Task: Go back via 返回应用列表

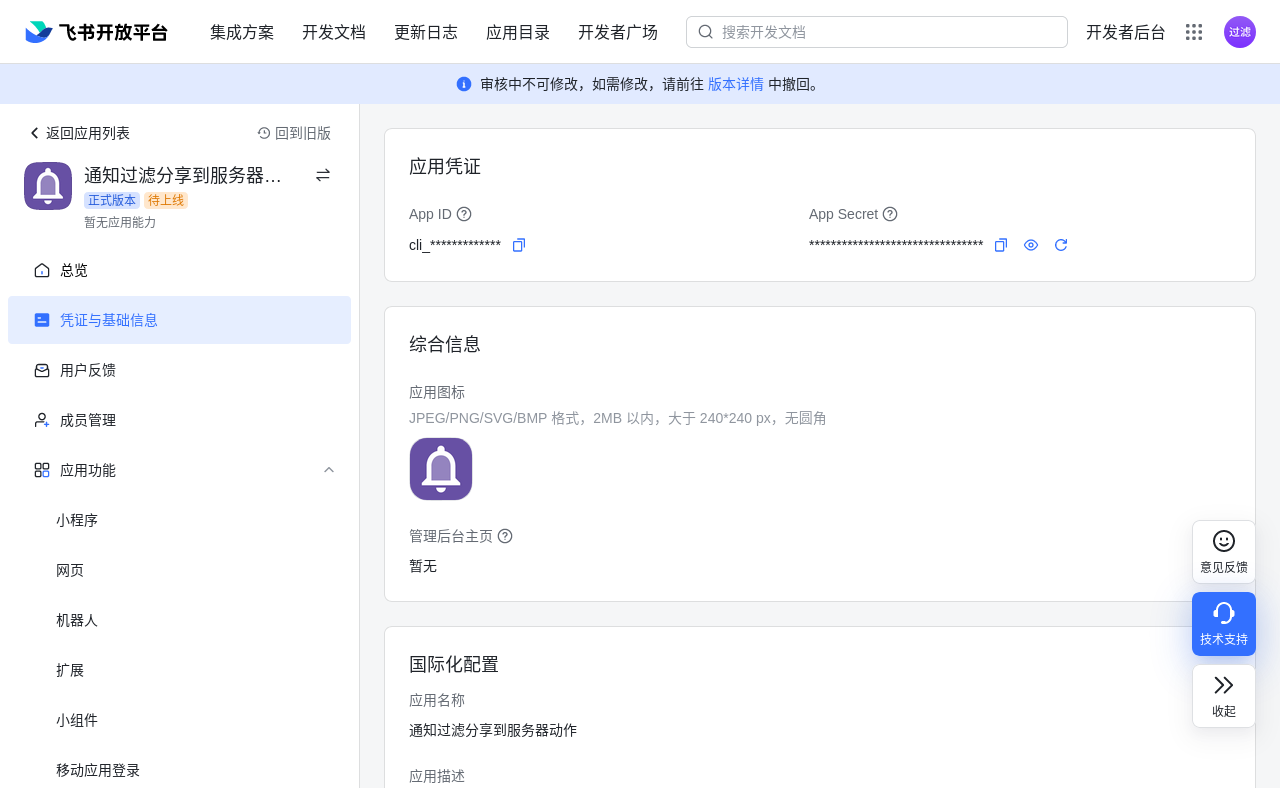Action: click(x=80, y=133)
